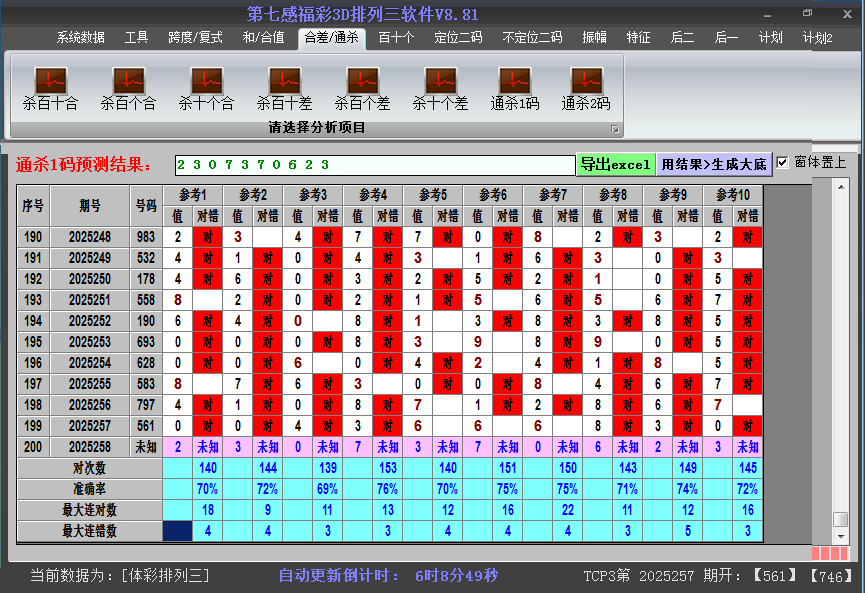Open the 杀十个合 analysis icon

pyautogui.click(x=207, y=88)
